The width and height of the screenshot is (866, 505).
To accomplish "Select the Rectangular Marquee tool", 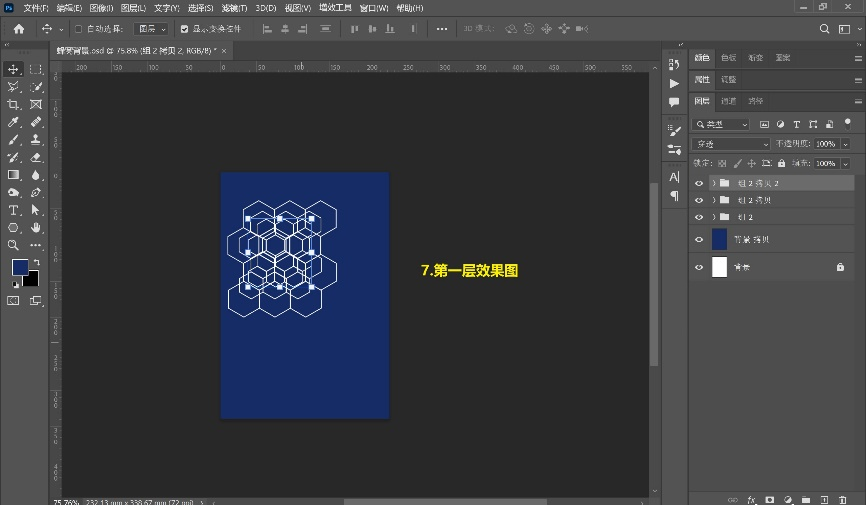I will 36,69.
